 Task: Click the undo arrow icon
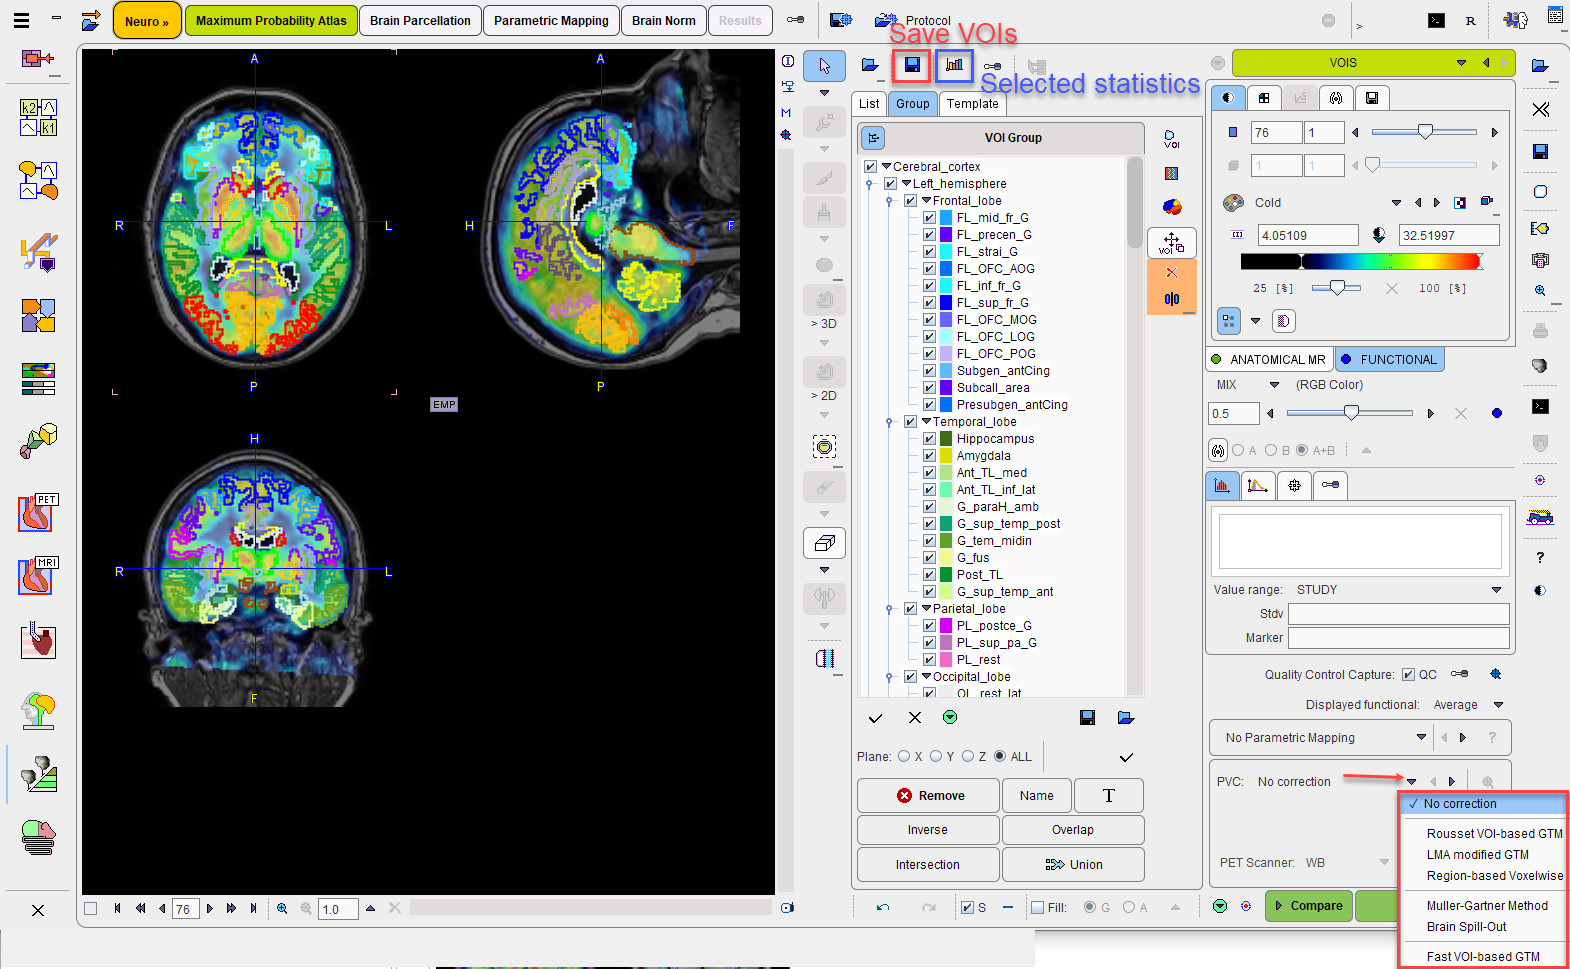[x=883, y=907]
